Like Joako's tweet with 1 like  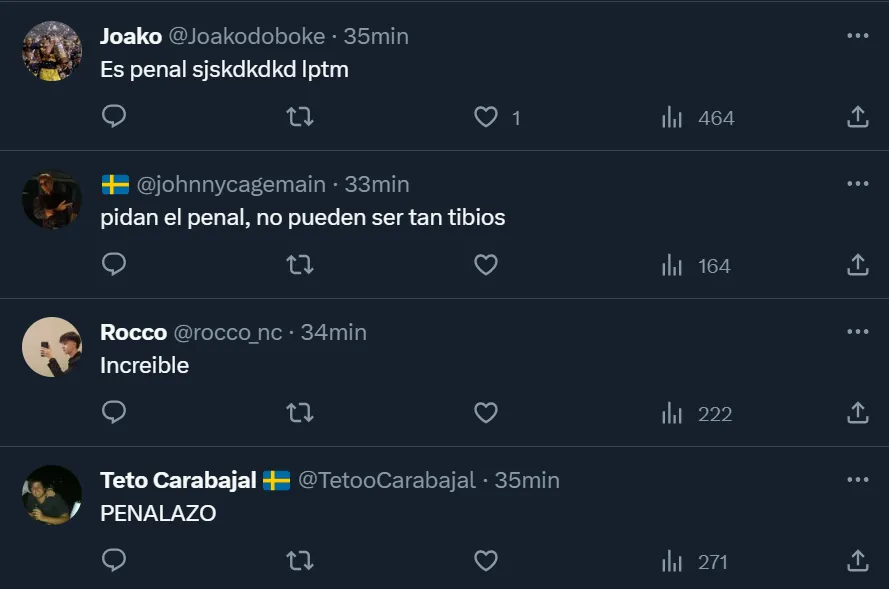click(x=486, y=117)
